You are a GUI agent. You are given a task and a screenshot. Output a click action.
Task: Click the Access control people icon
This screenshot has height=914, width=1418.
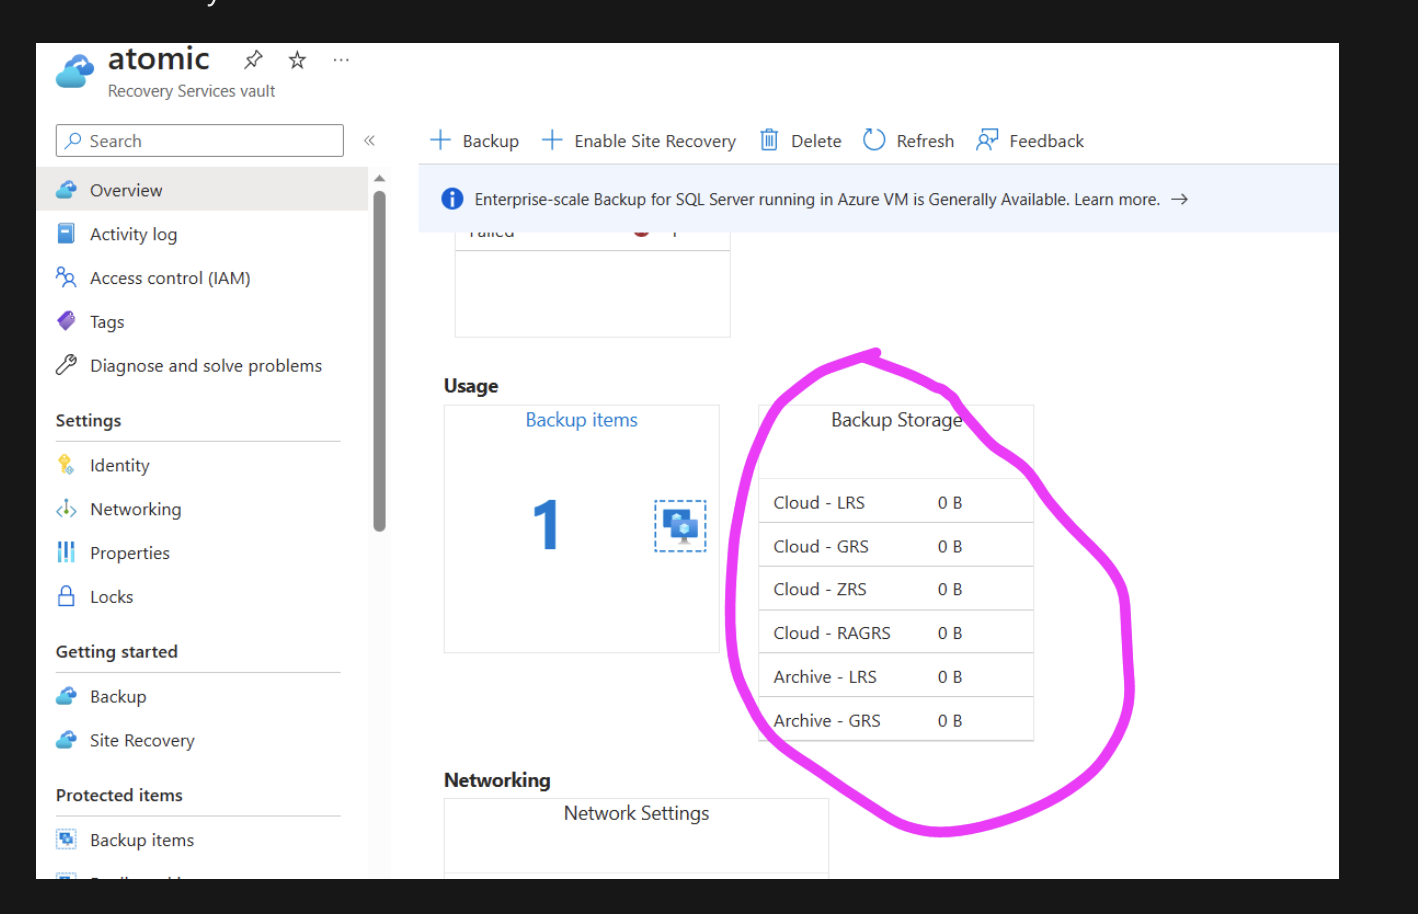66,277
